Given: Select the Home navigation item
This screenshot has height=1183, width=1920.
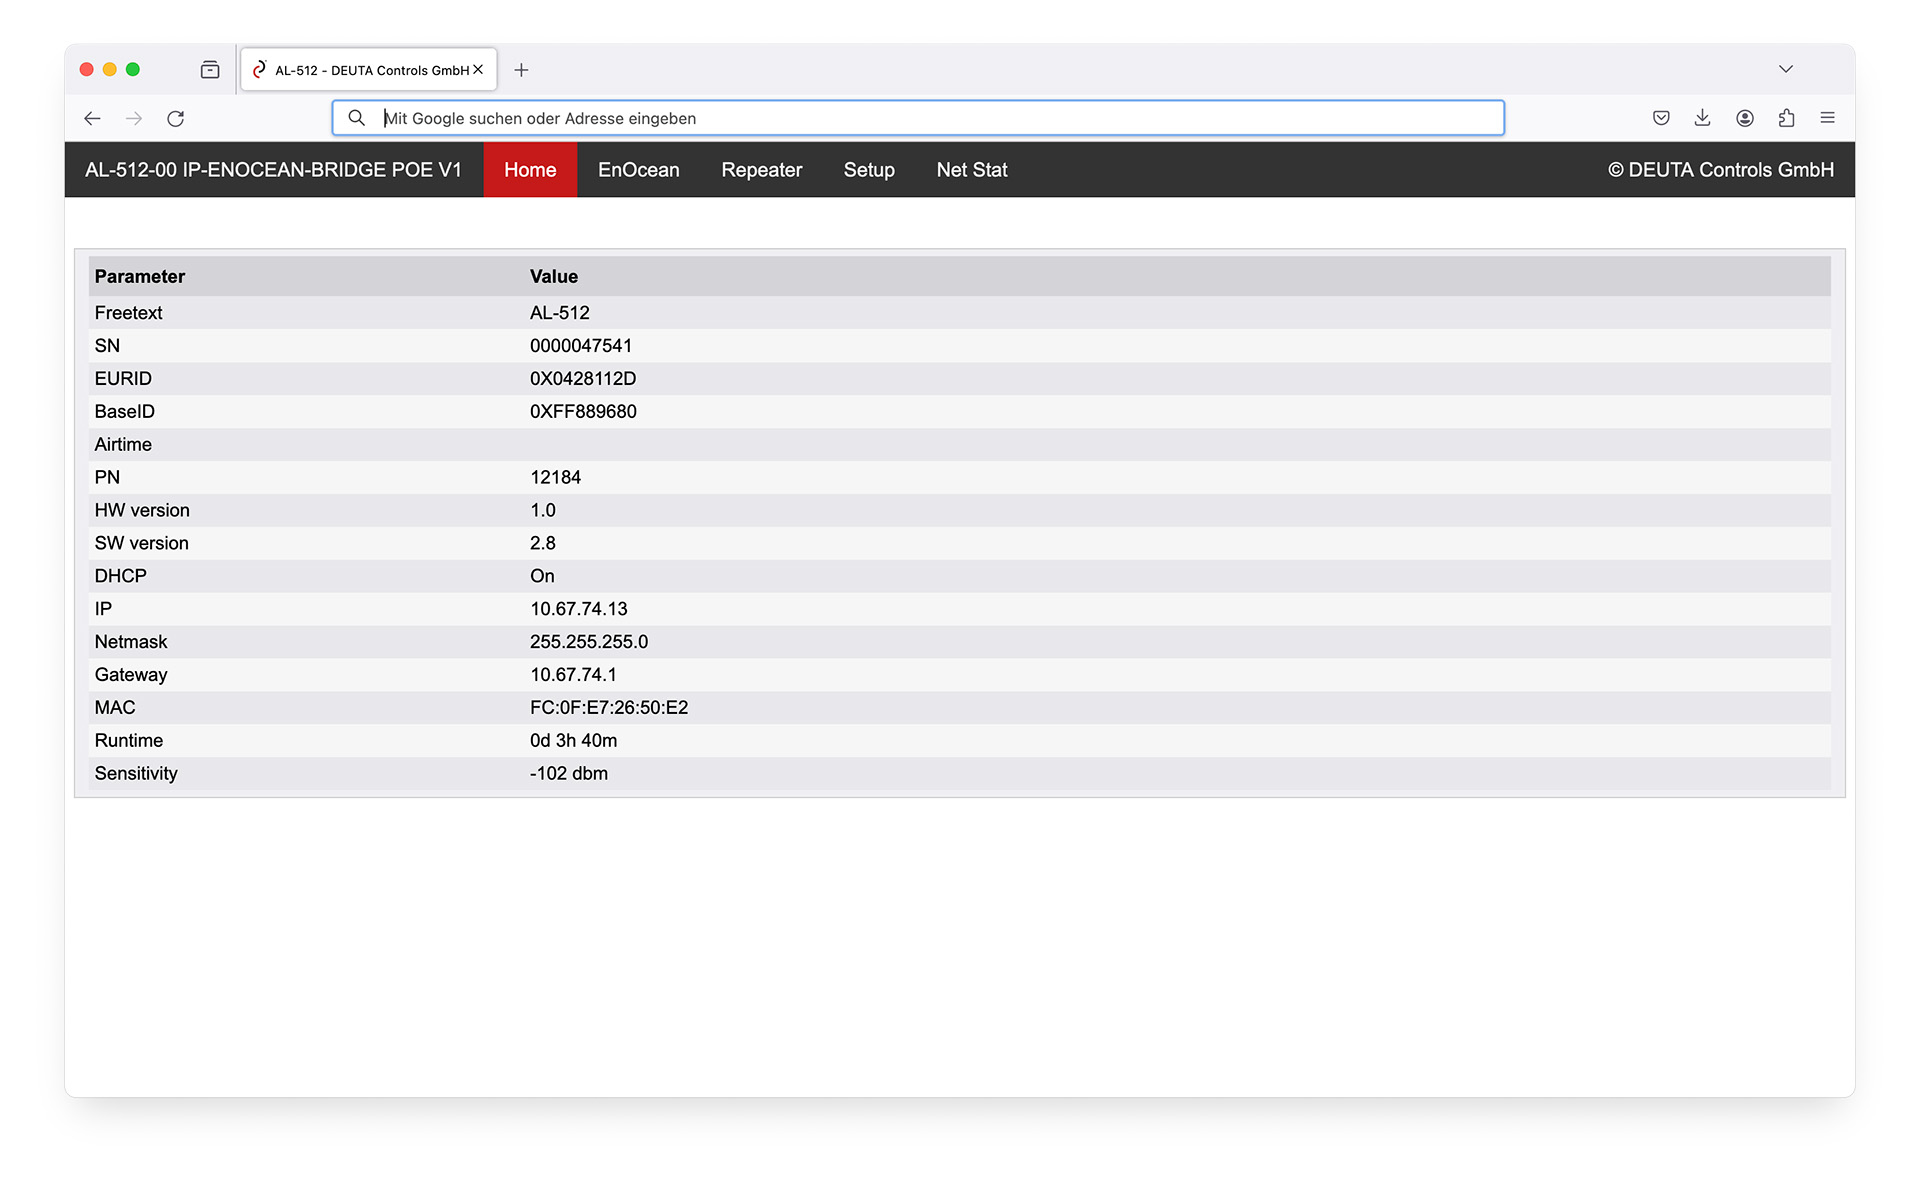Looking at the screenshot, I should coord(529,170).
